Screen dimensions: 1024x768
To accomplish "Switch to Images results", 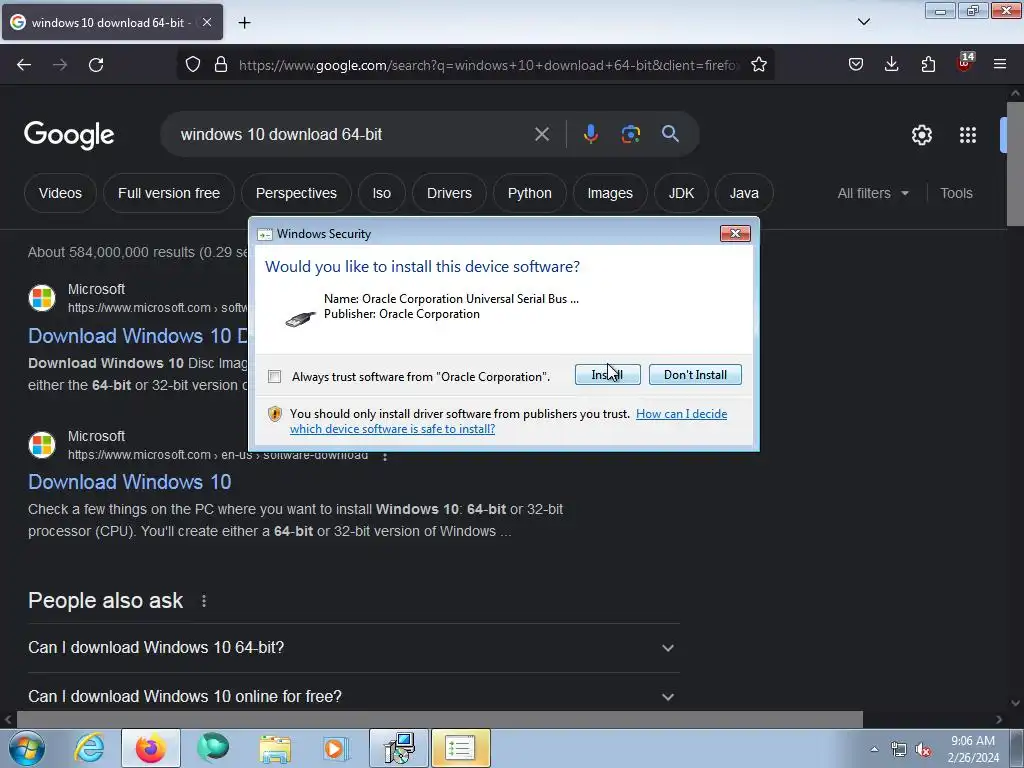I will click(609, 193).
